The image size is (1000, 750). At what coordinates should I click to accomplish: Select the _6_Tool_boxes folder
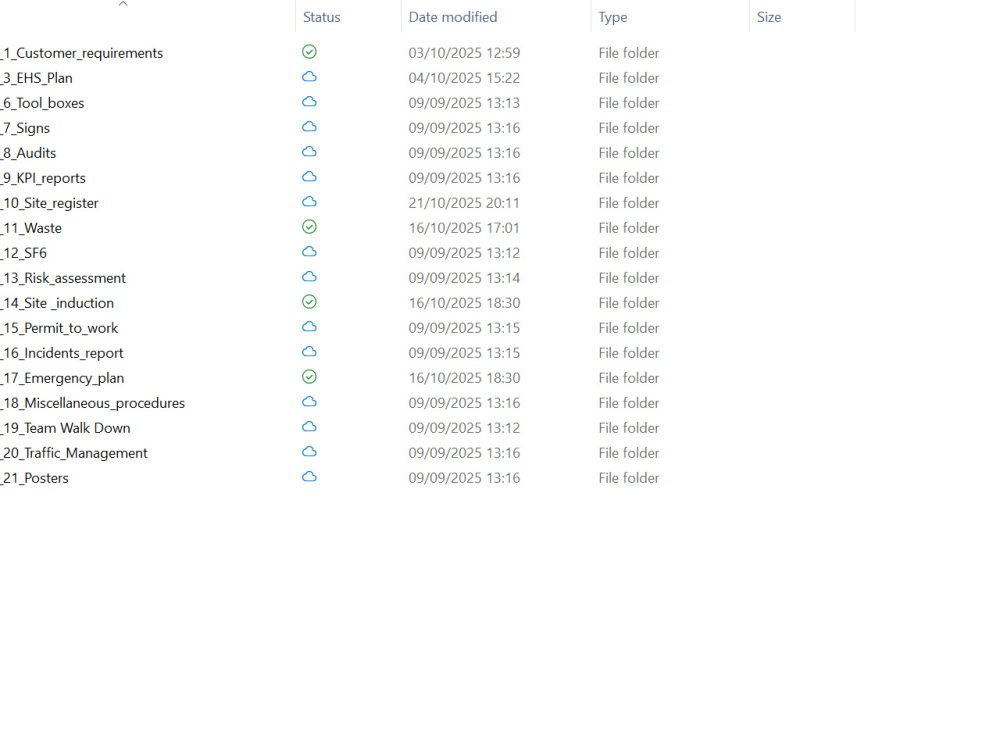tap(42, 103)
